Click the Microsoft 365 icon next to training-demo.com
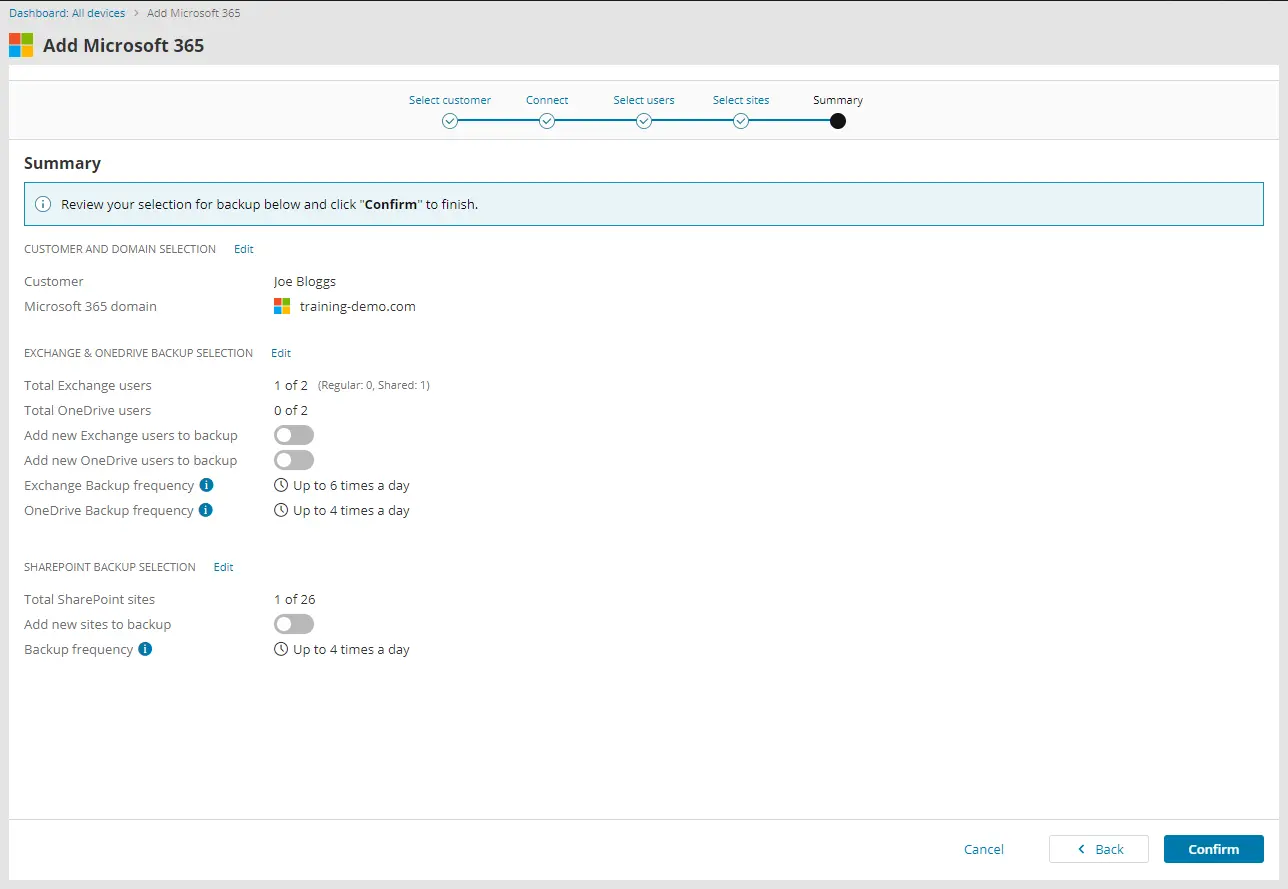1288x889 pixels. point(282,306)
